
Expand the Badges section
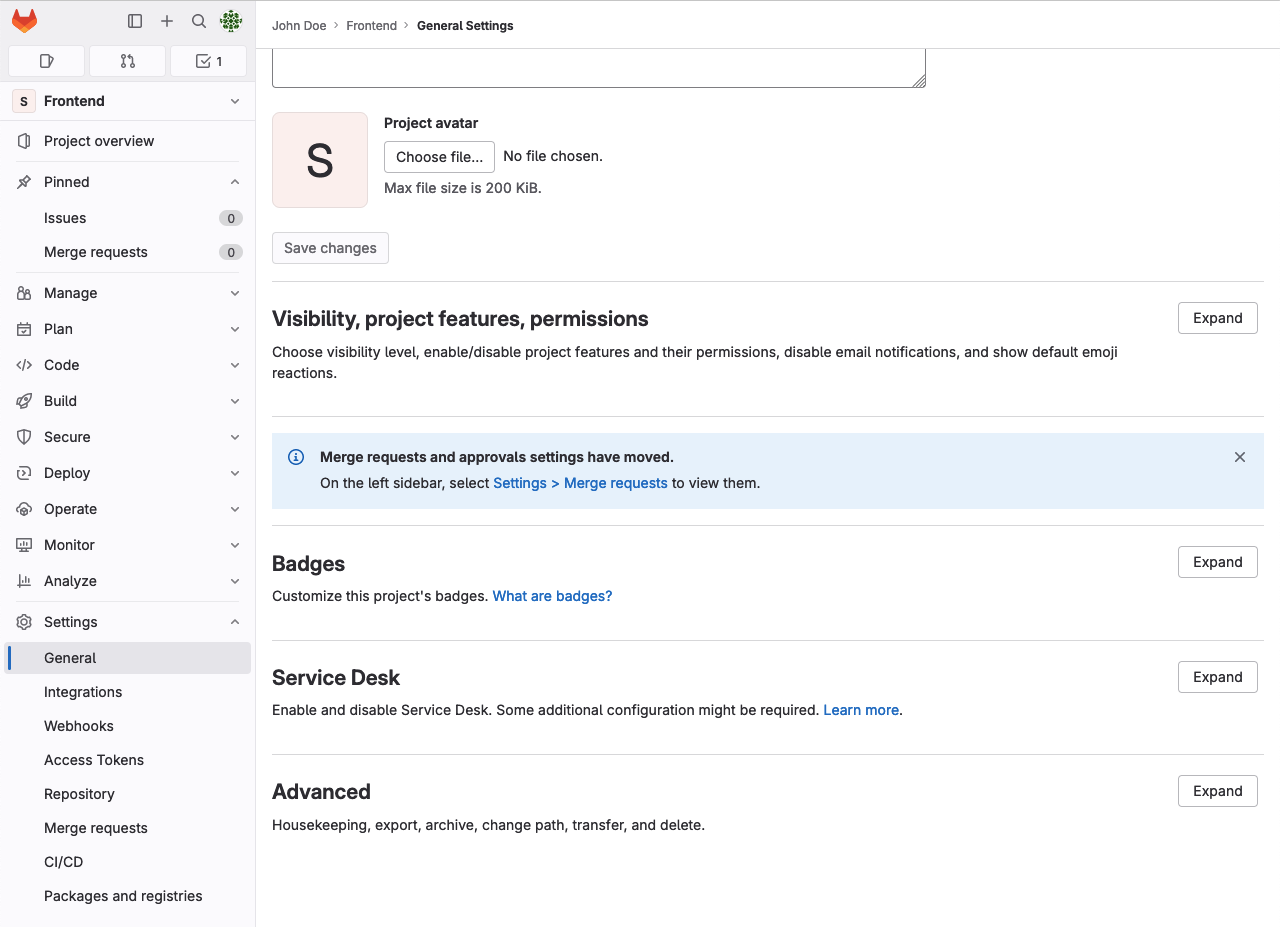click(1217, 562)
